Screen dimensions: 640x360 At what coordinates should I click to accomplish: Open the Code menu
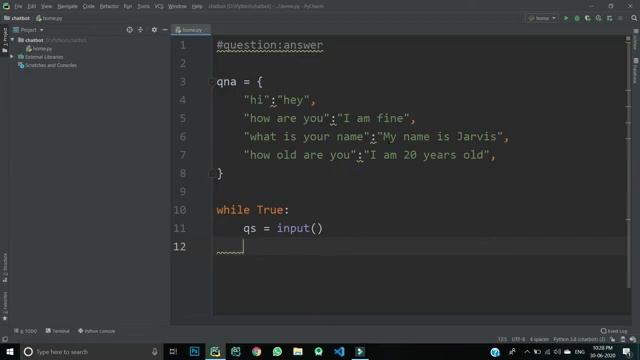pos(89,7)
